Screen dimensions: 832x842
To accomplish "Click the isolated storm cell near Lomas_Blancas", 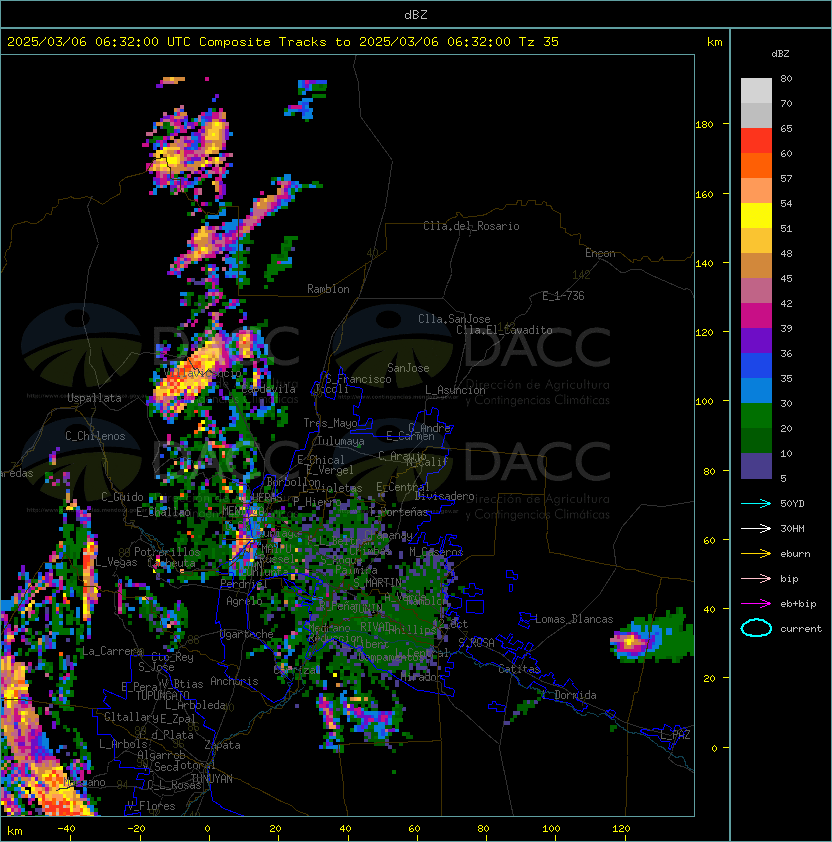I will pos(651,635).
